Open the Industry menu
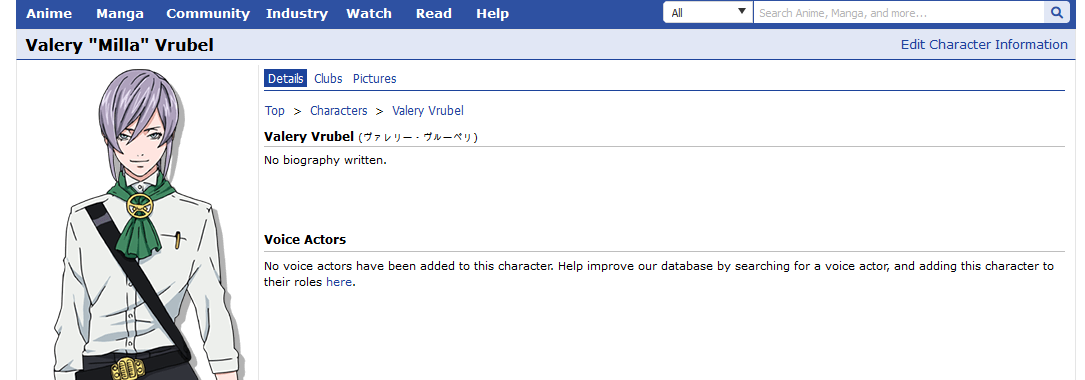The height and width of the screenshot is (380, 1085). (298, 13)
